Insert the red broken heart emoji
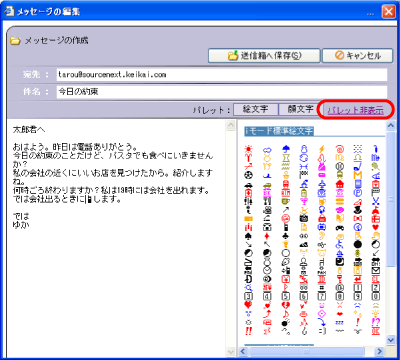Viewport: 400px width, 360px height. click(286, 305)
